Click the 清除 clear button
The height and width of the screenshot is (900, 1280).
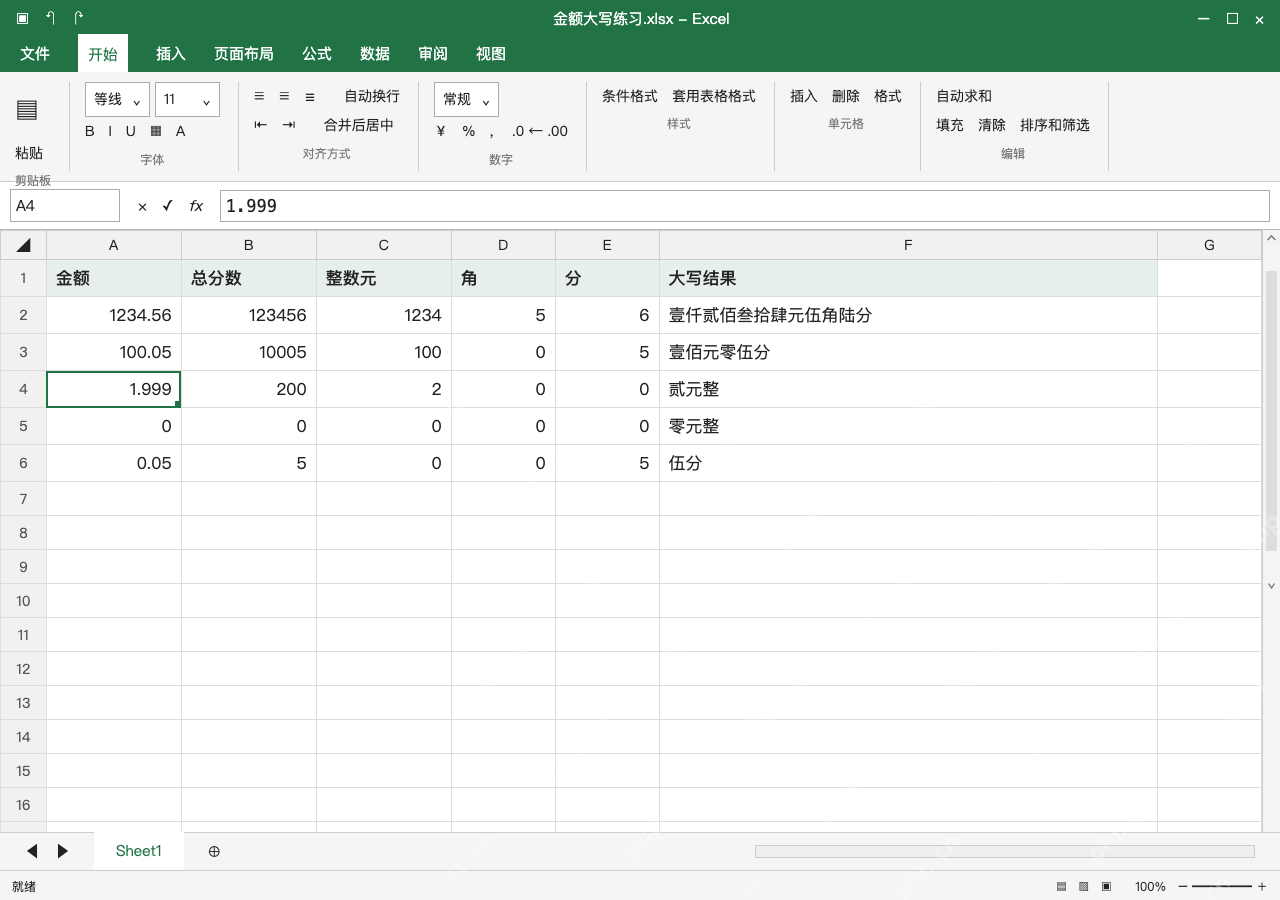[x=992, y=125]
